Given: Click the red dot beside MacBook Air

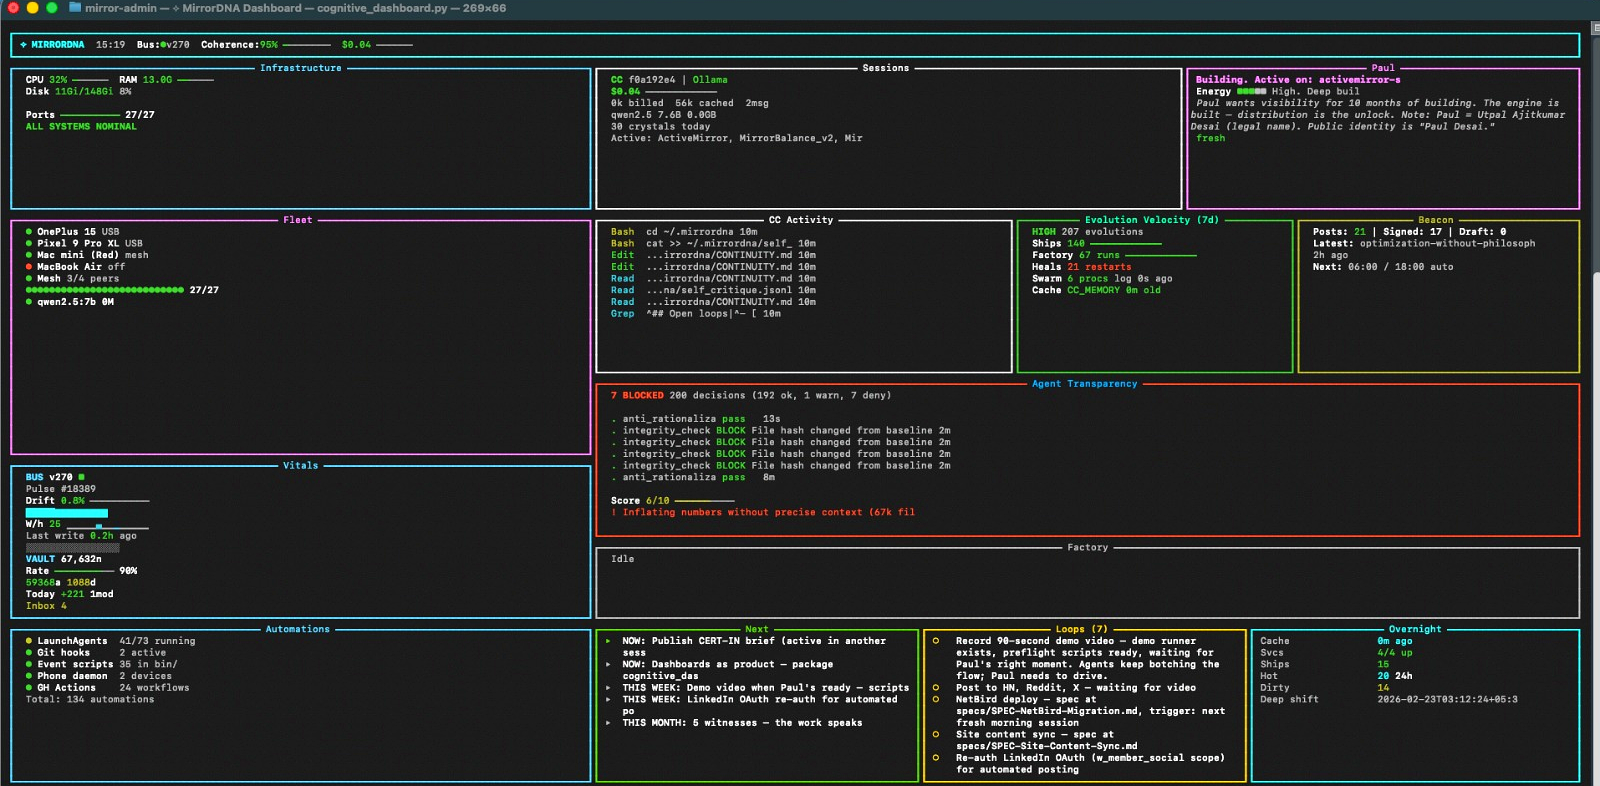Looking at the screenshot, I should coord(29,267).
